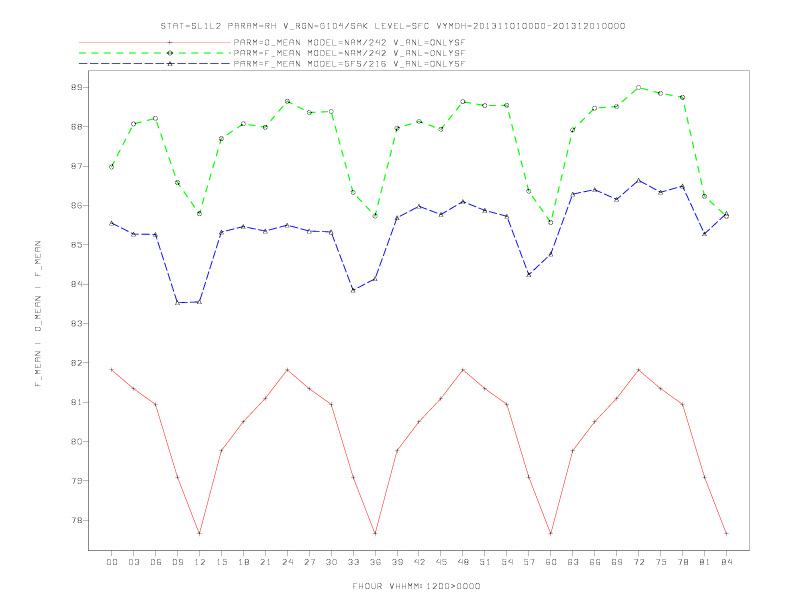Screen dimensions: 792x612
Task: Click the chart title starting with STAT=SL1L2
Action: [x=393, y=26]
